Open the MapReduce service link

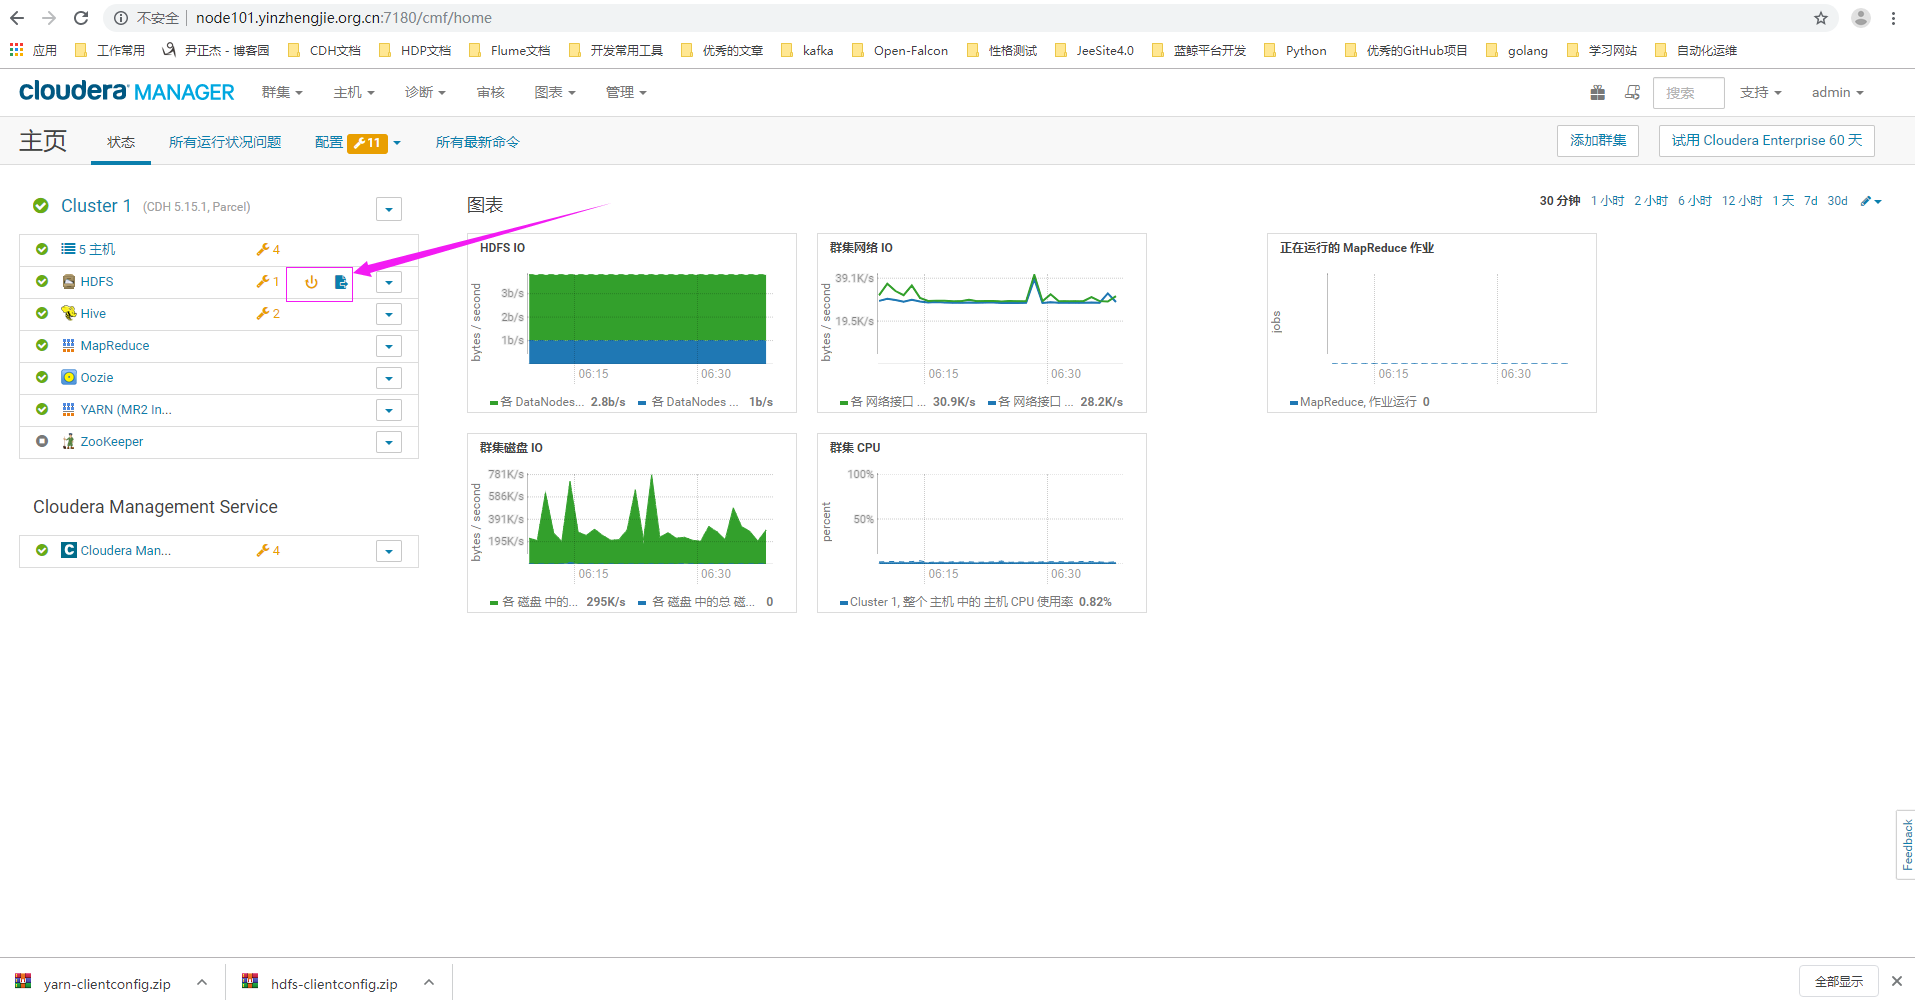tap(115, 346)
